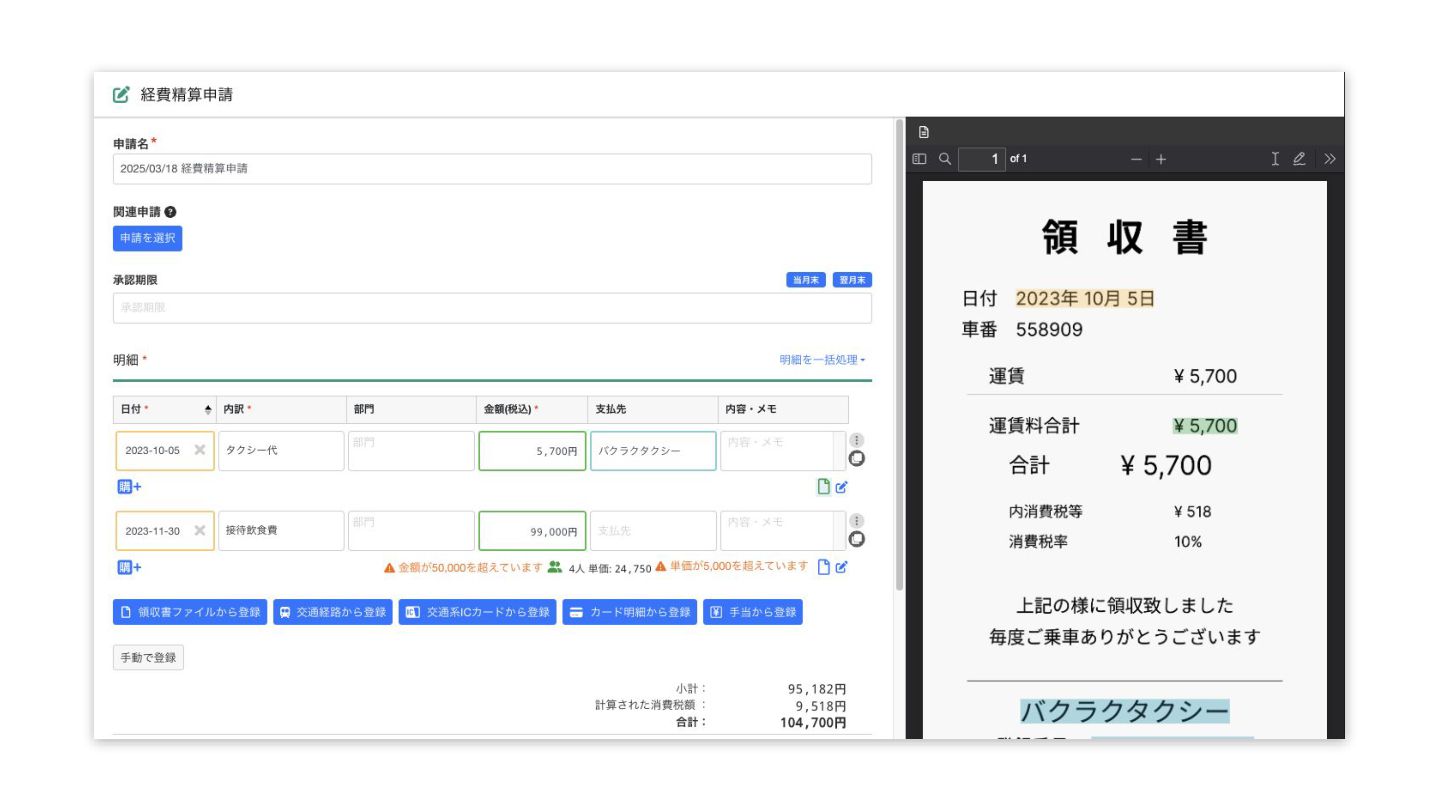Select the PDF draw pen tool
Image resolution: width=1440 pixels, height=810 pixels.
[1299, 159]
